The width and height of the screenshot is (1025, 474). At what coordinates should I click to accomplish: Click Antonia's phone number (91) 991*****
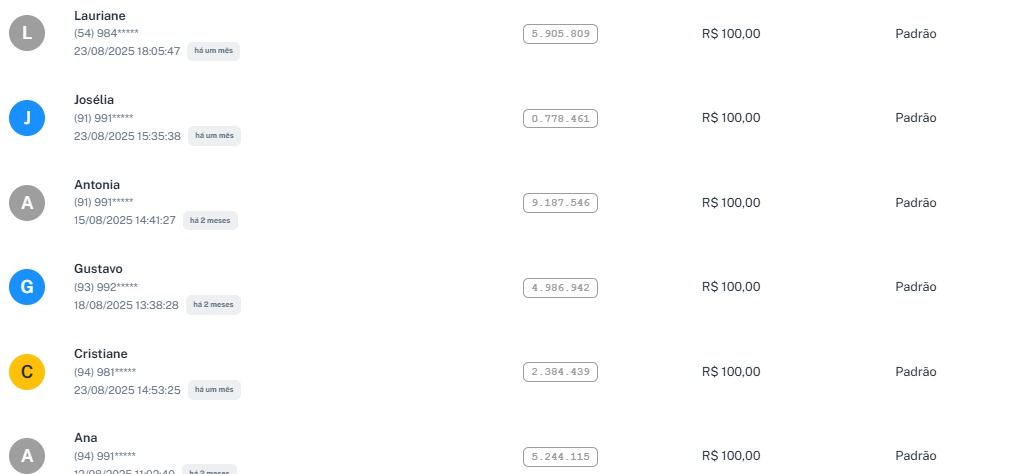(103, 202)
